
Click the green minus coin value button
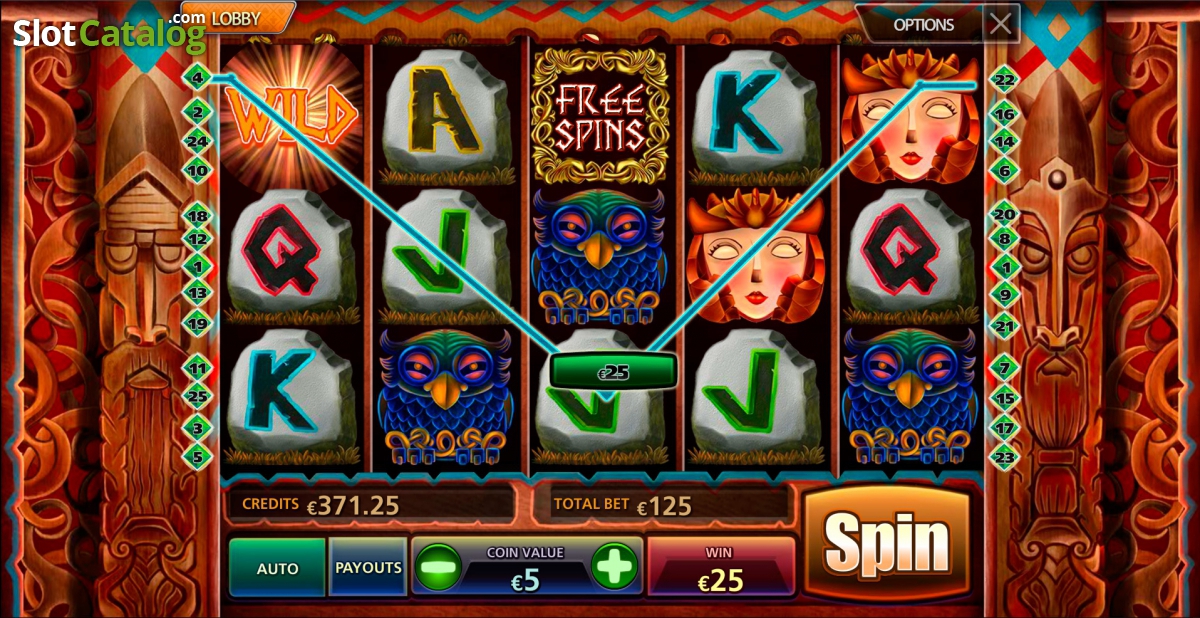(439, 567)
